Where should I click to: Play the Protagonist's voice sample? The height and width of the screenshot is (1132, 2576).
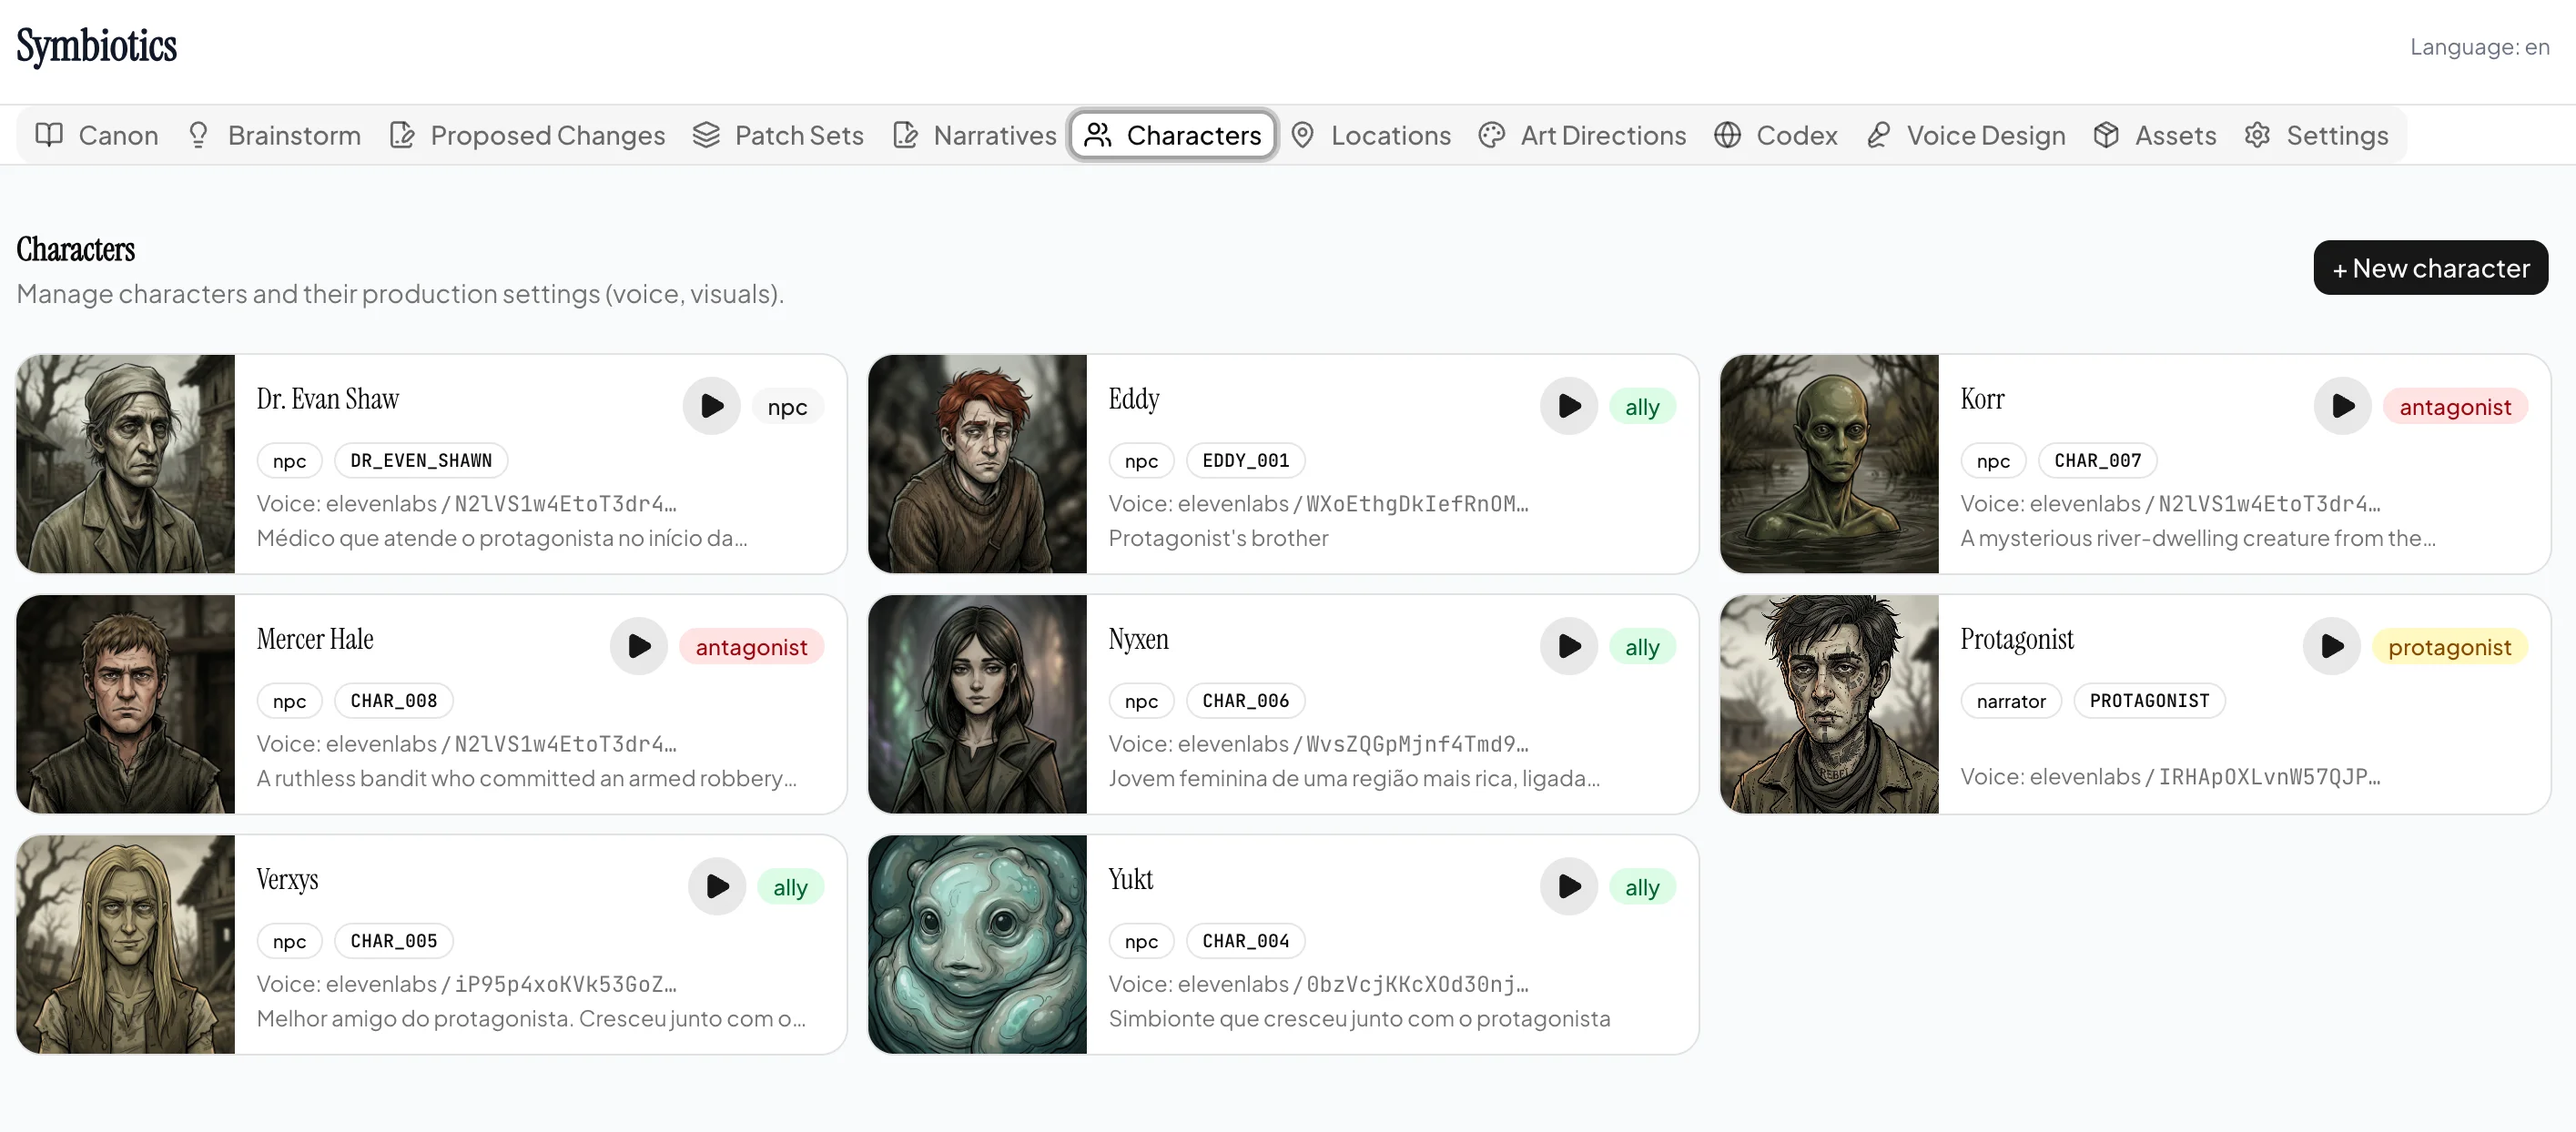click(x=2331, y=646)
